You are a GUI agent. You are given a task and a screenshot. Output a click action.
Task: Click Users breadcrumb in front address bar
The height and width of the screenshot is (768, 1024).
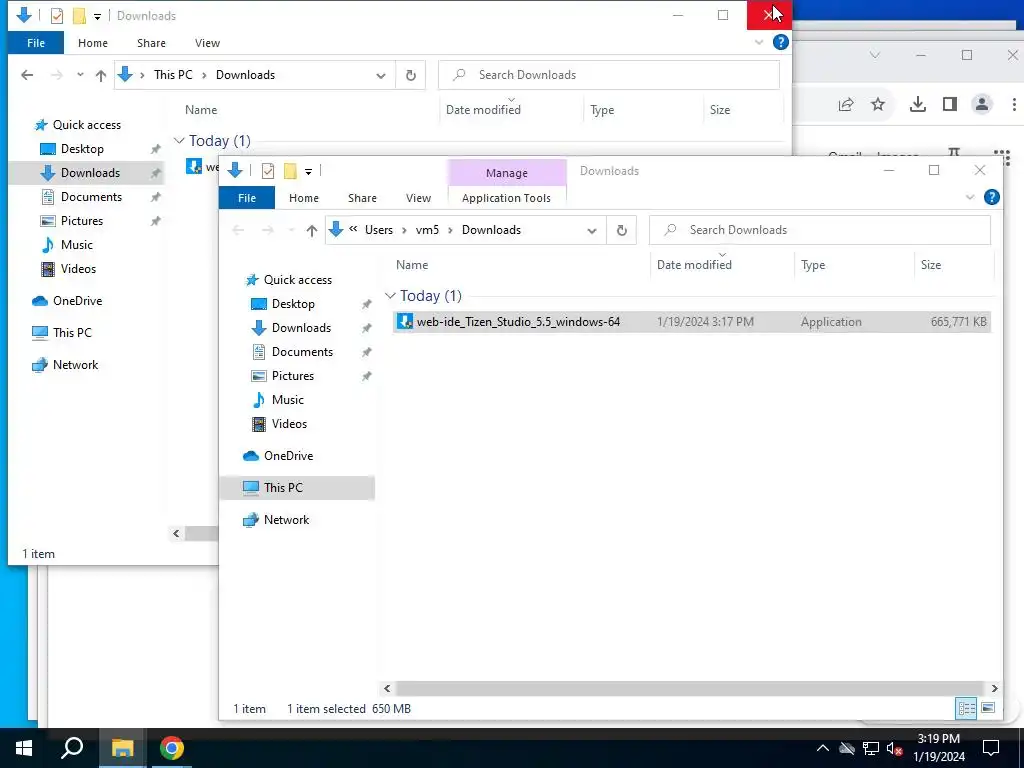(x=379, y=230)
